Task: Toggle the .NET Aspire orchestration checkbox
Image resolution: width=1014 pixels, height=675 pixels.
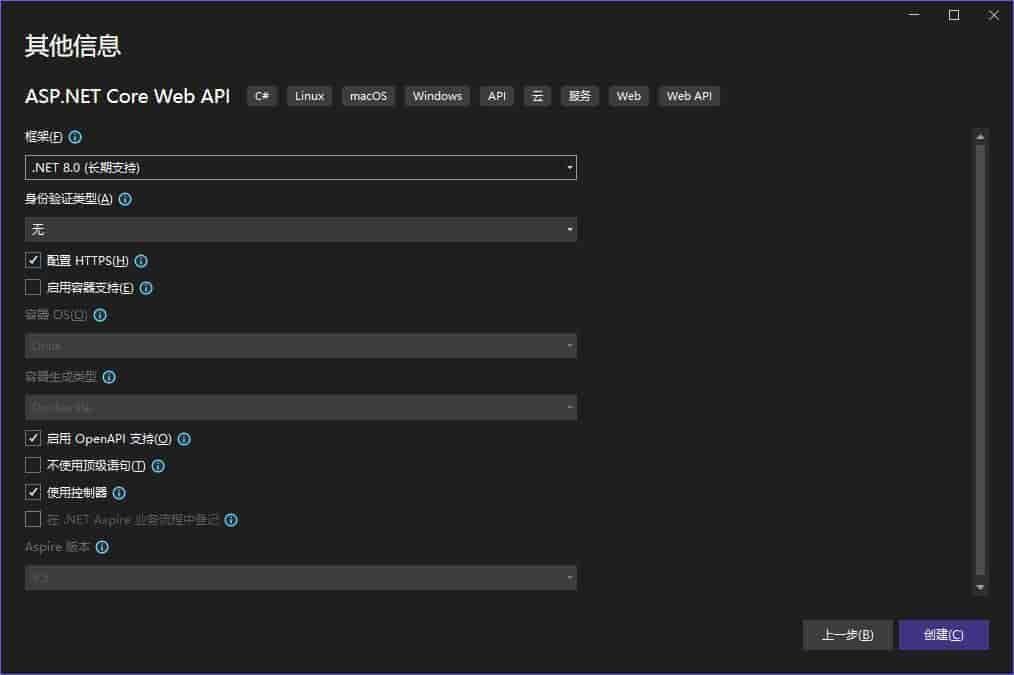Action: pyautogui.click(x=33, y=519)
